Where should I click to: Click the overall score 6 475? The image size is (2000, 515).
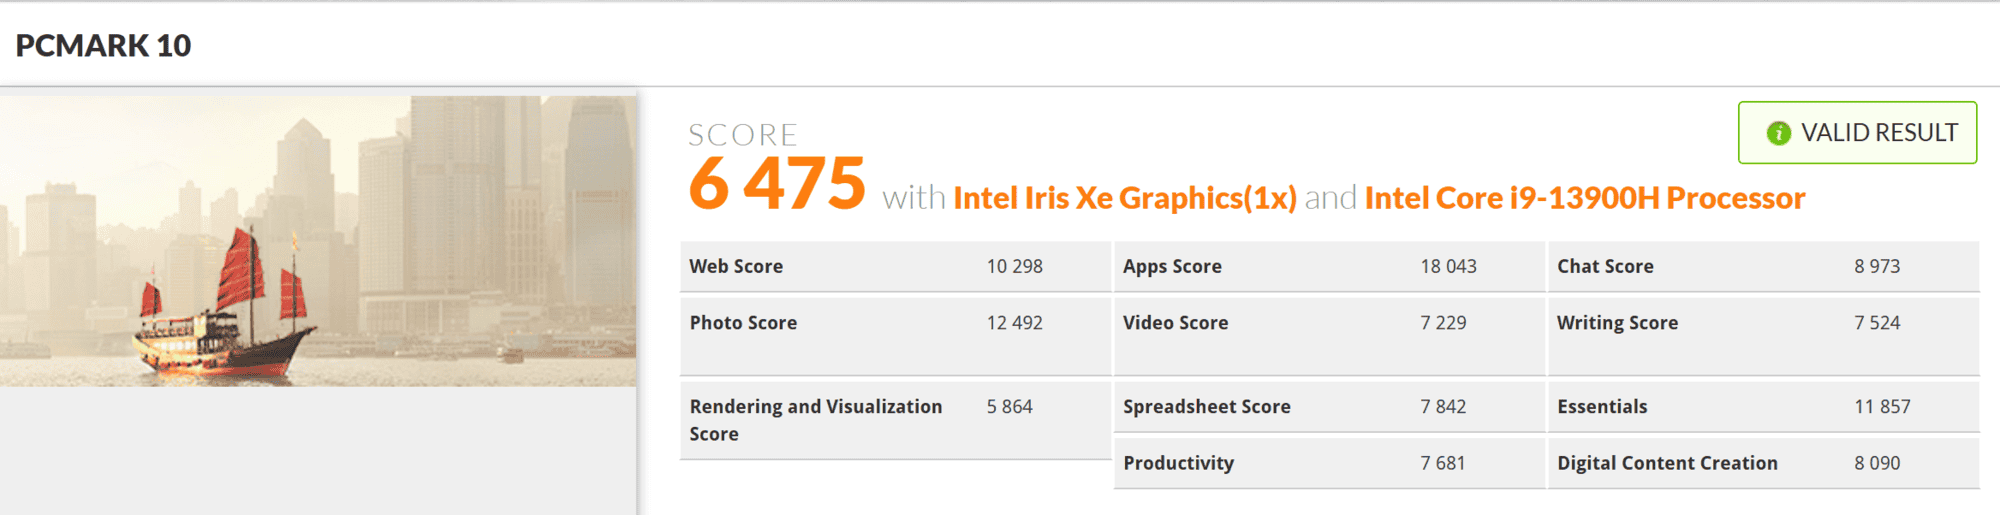click(x=776, y=184)
